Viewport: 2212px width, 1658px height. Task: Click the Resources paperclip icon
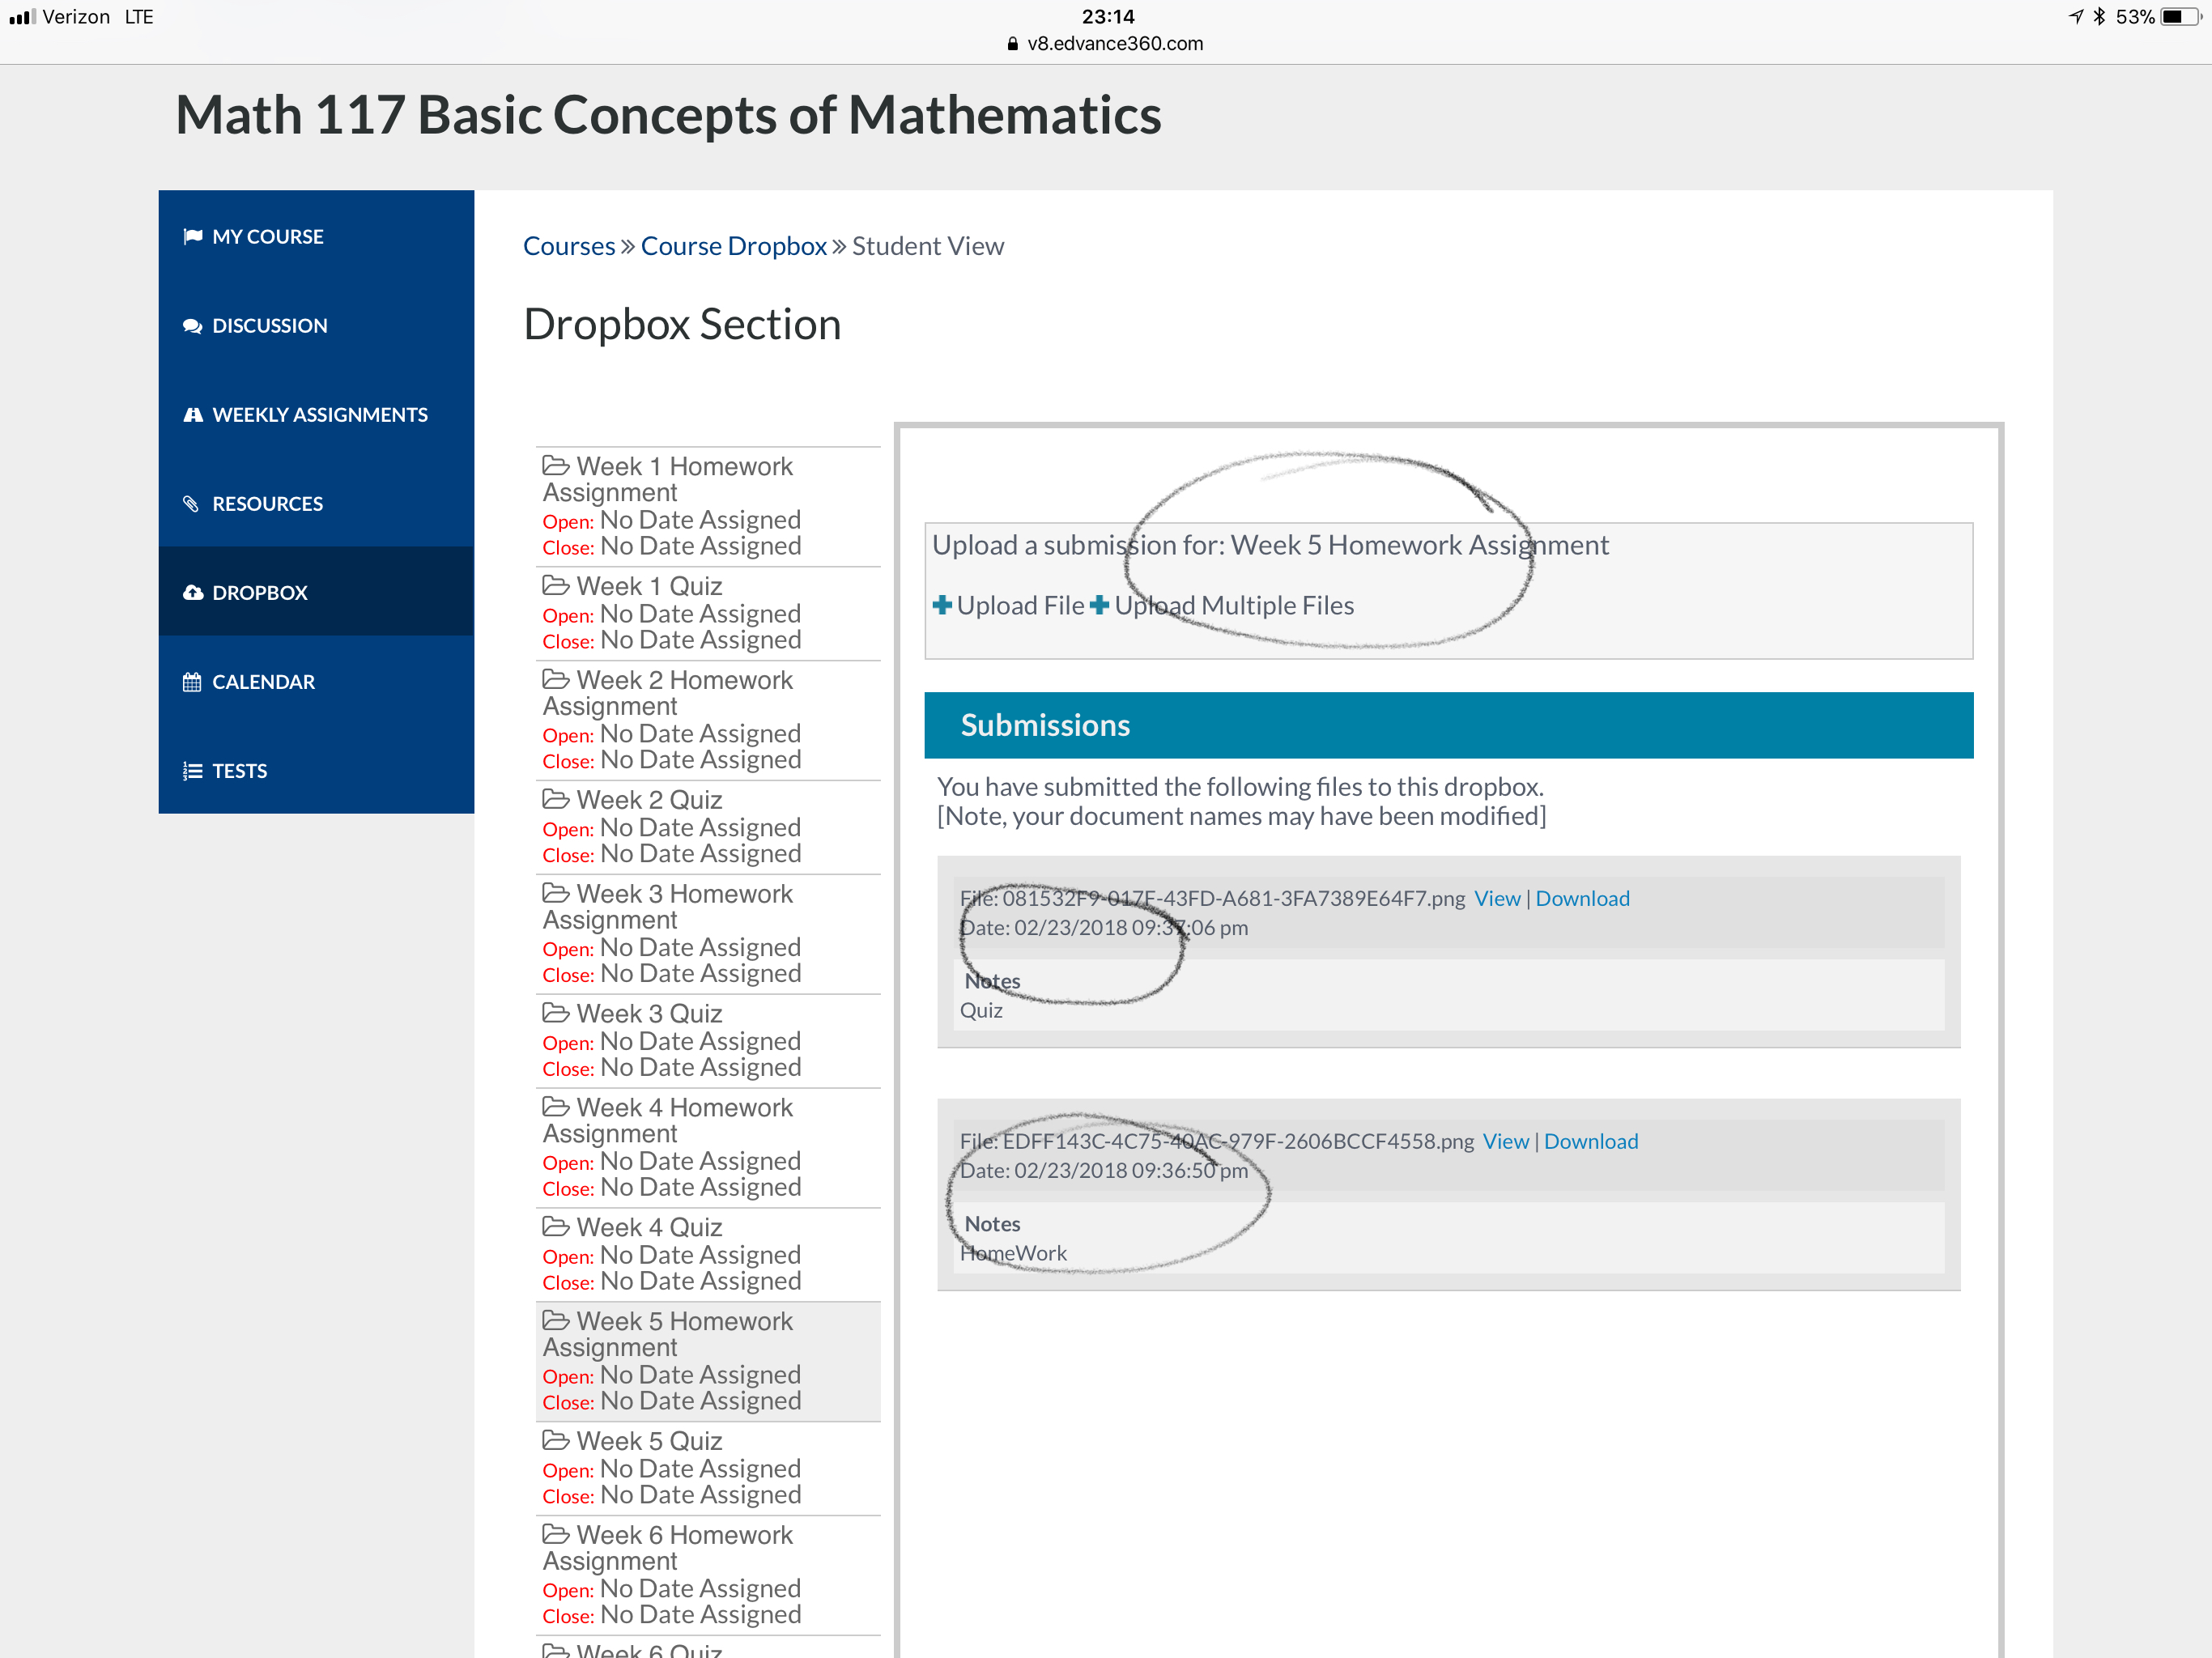coord(192,504)
